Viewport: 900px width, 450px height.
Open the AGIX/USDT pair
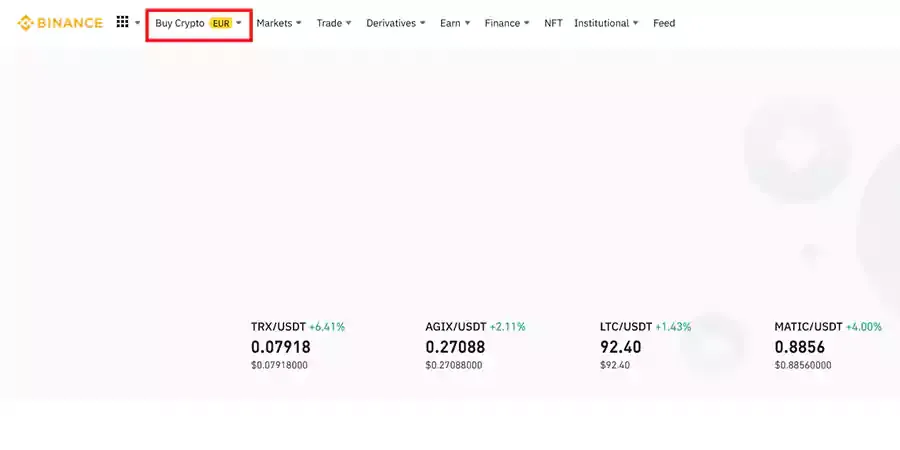pyautogui.click(x=456, y=327)
